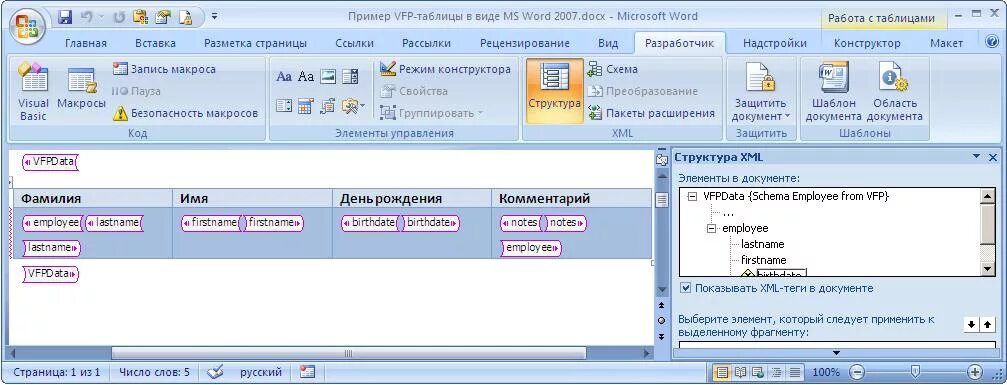Open the Разметка страницы ribbon tab
This screenshot has height=385, width=1007.
(x=255, y=44)
